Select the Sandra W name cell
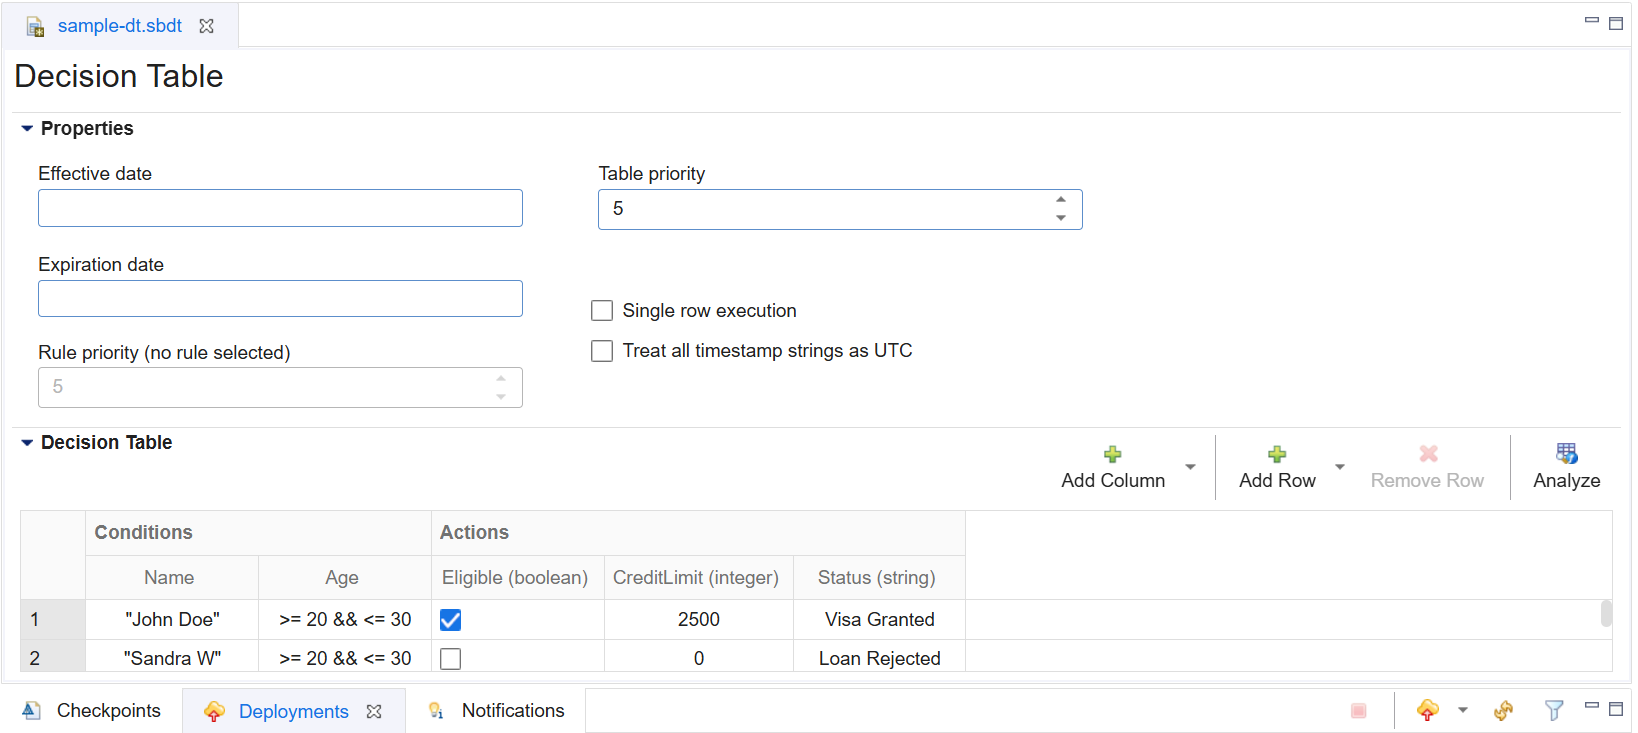 172,658
